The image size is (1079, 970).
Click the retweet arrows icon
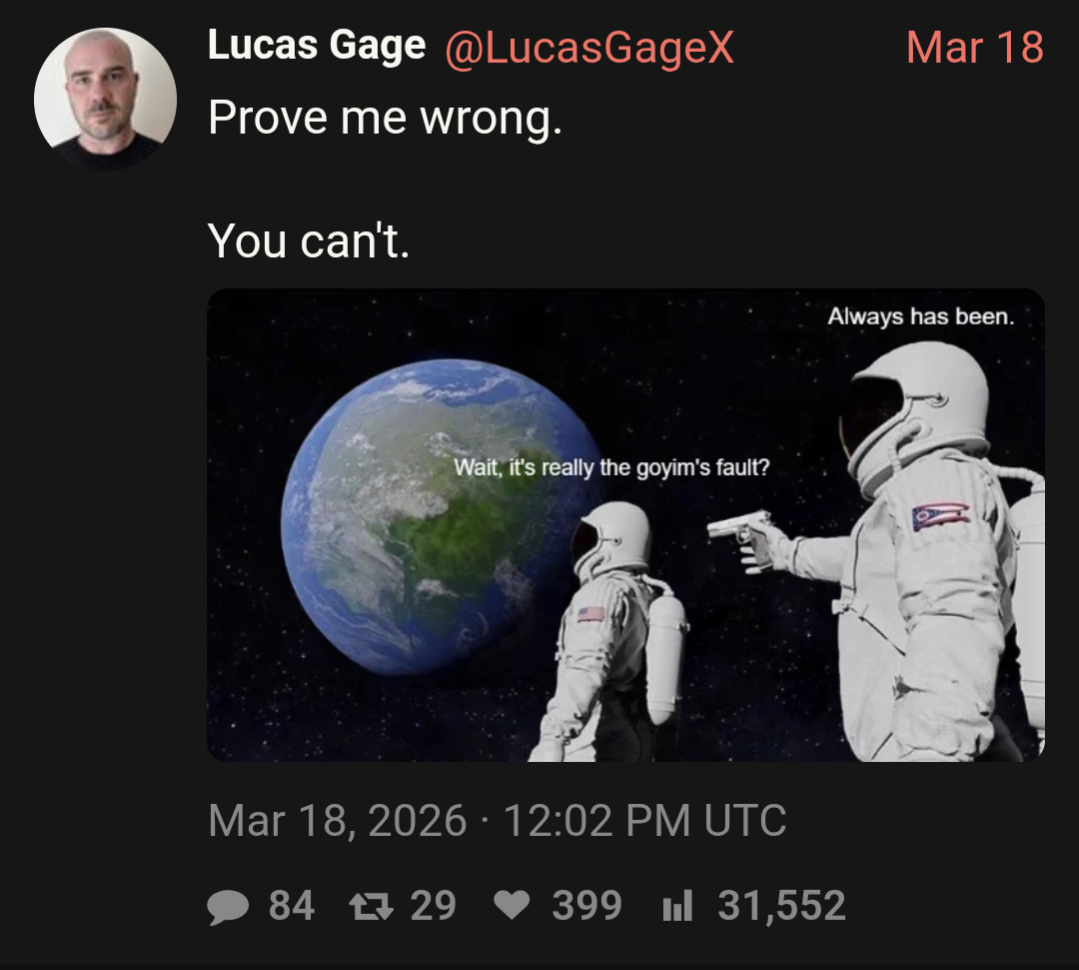coord(371,906)
